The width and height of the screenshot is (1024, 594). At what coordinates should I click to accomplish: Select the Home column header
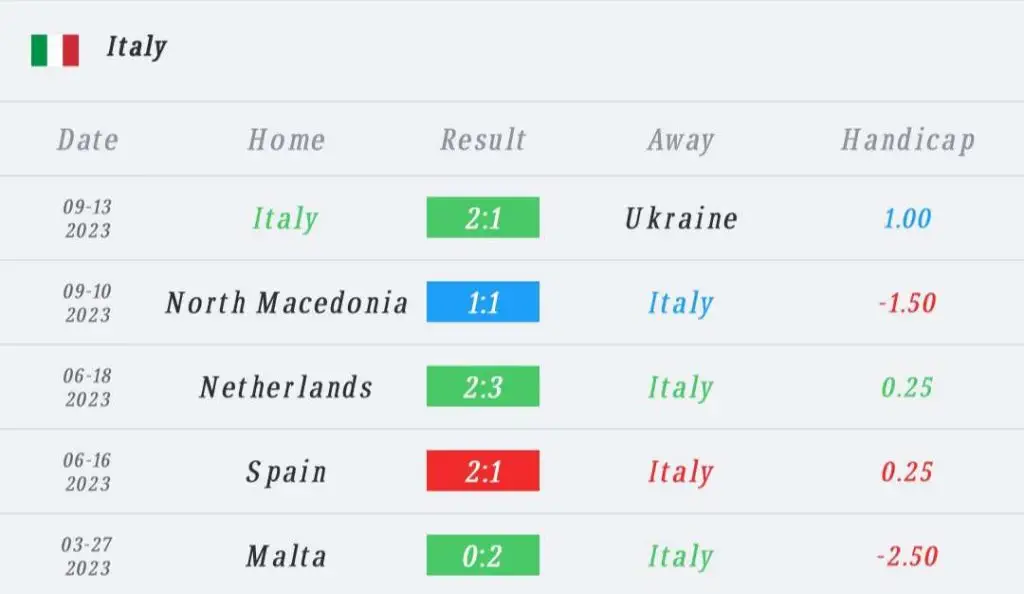click(x=287, y=140)
